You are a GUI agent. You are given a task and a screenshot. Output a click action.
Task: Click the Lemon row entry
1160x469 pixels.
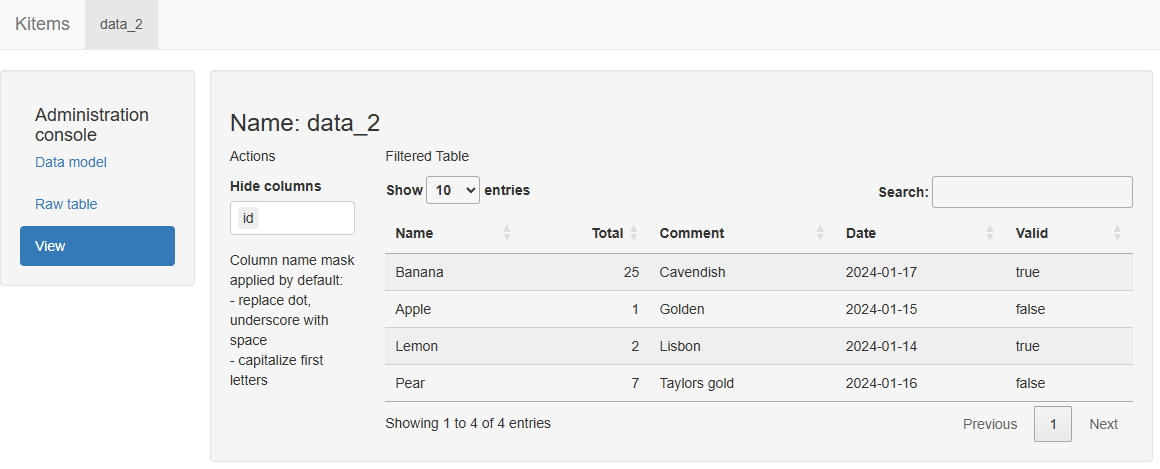click(416, 346)
